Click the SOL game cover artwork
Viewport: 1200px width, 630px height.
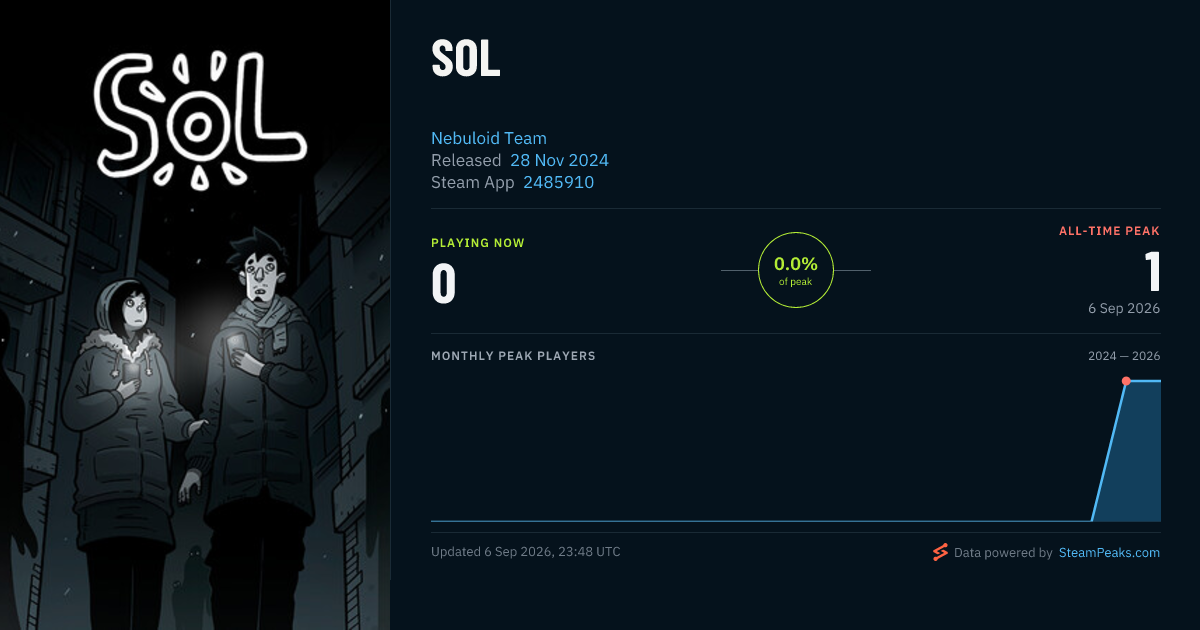(195, 315)
